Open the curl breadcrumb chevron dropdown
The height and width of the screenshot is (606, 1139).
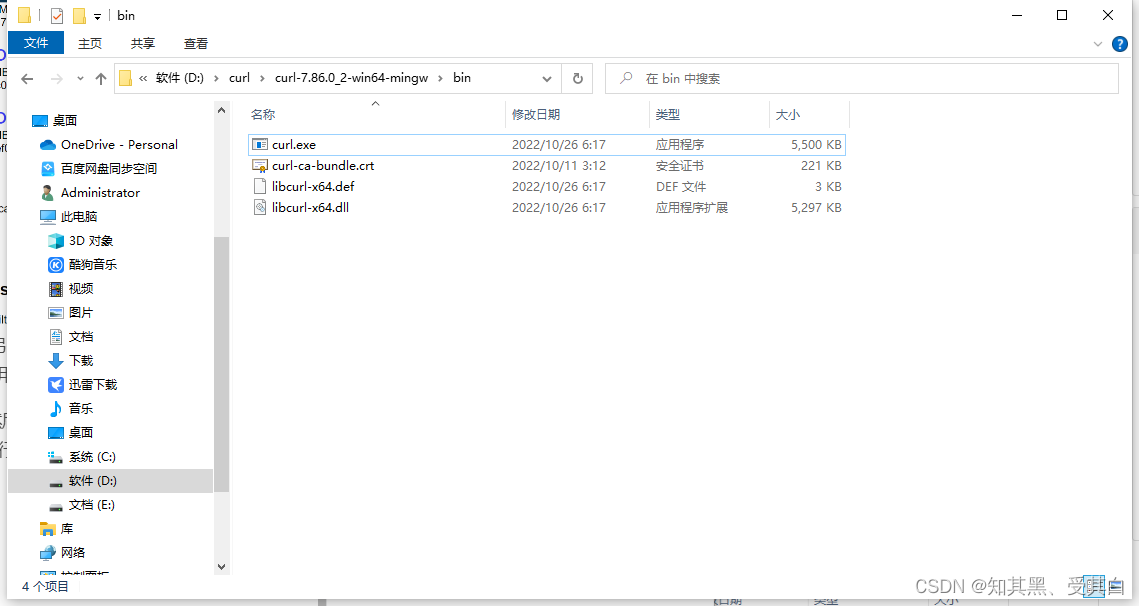(x=261, y=77)
